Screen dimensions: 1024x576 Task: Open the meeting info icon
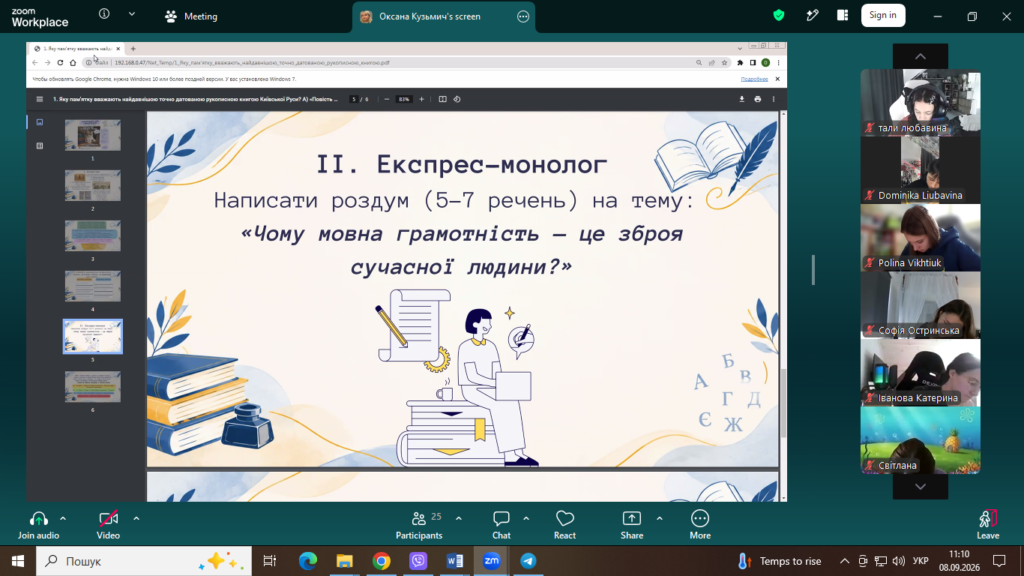(104, 14)
